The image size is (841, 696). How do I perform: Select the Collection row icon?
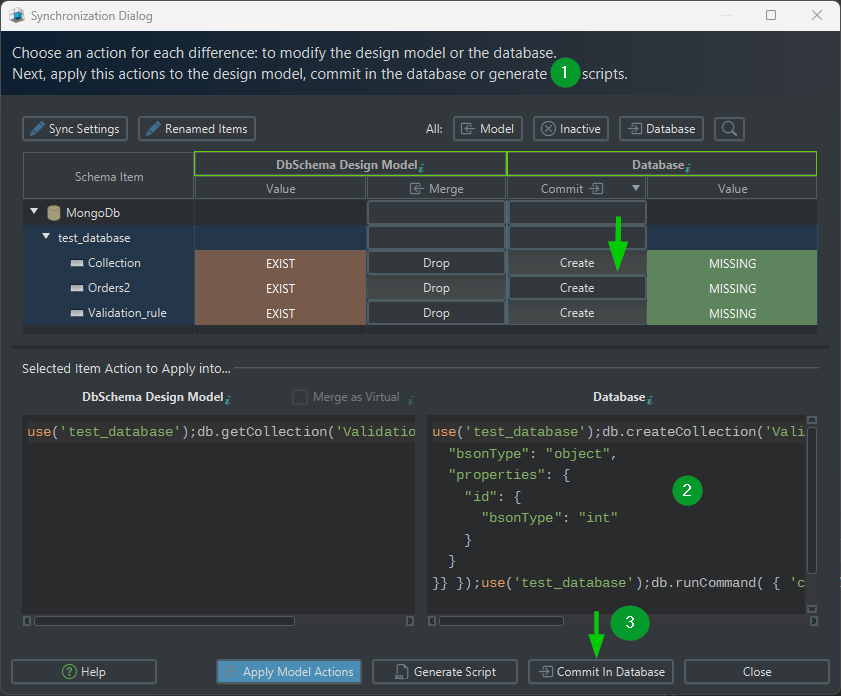tap(77, 263)
